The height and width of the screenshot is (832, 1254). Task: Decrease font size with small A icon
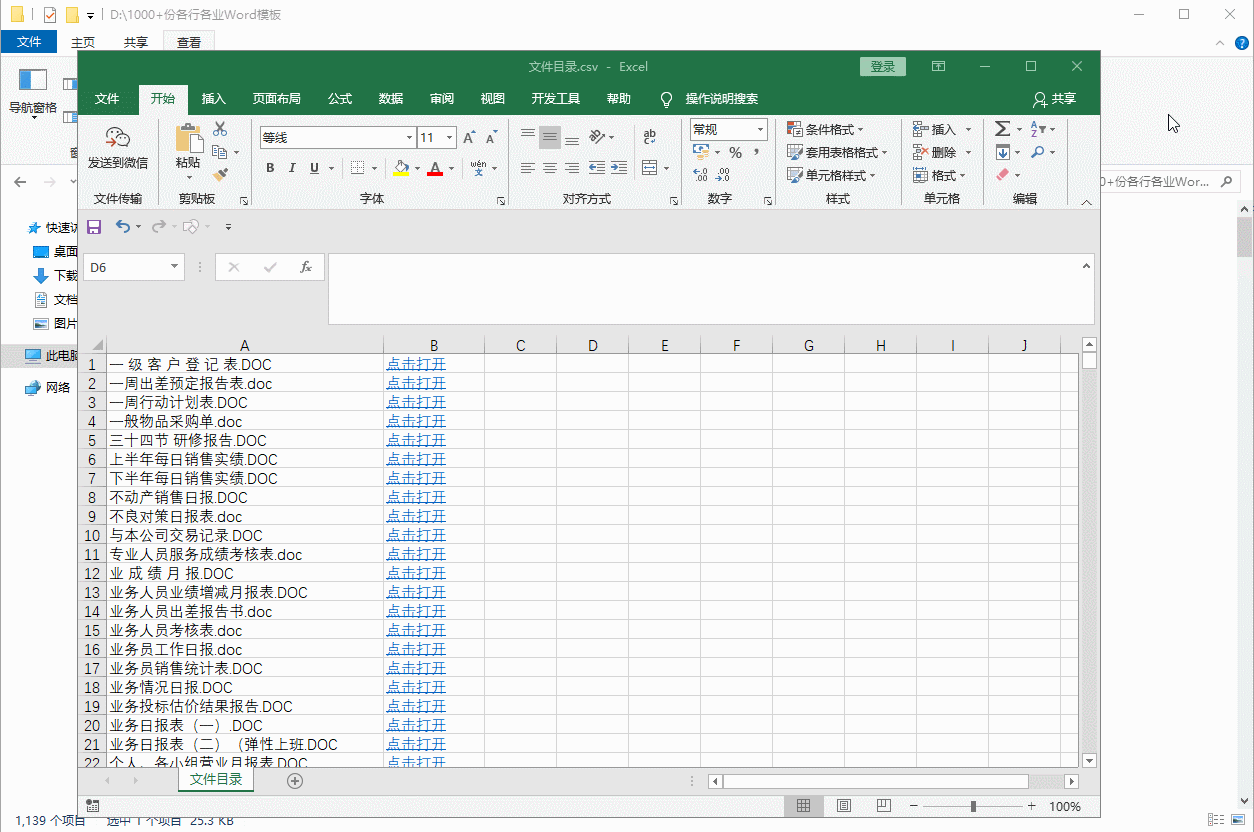tap(491, 138)
